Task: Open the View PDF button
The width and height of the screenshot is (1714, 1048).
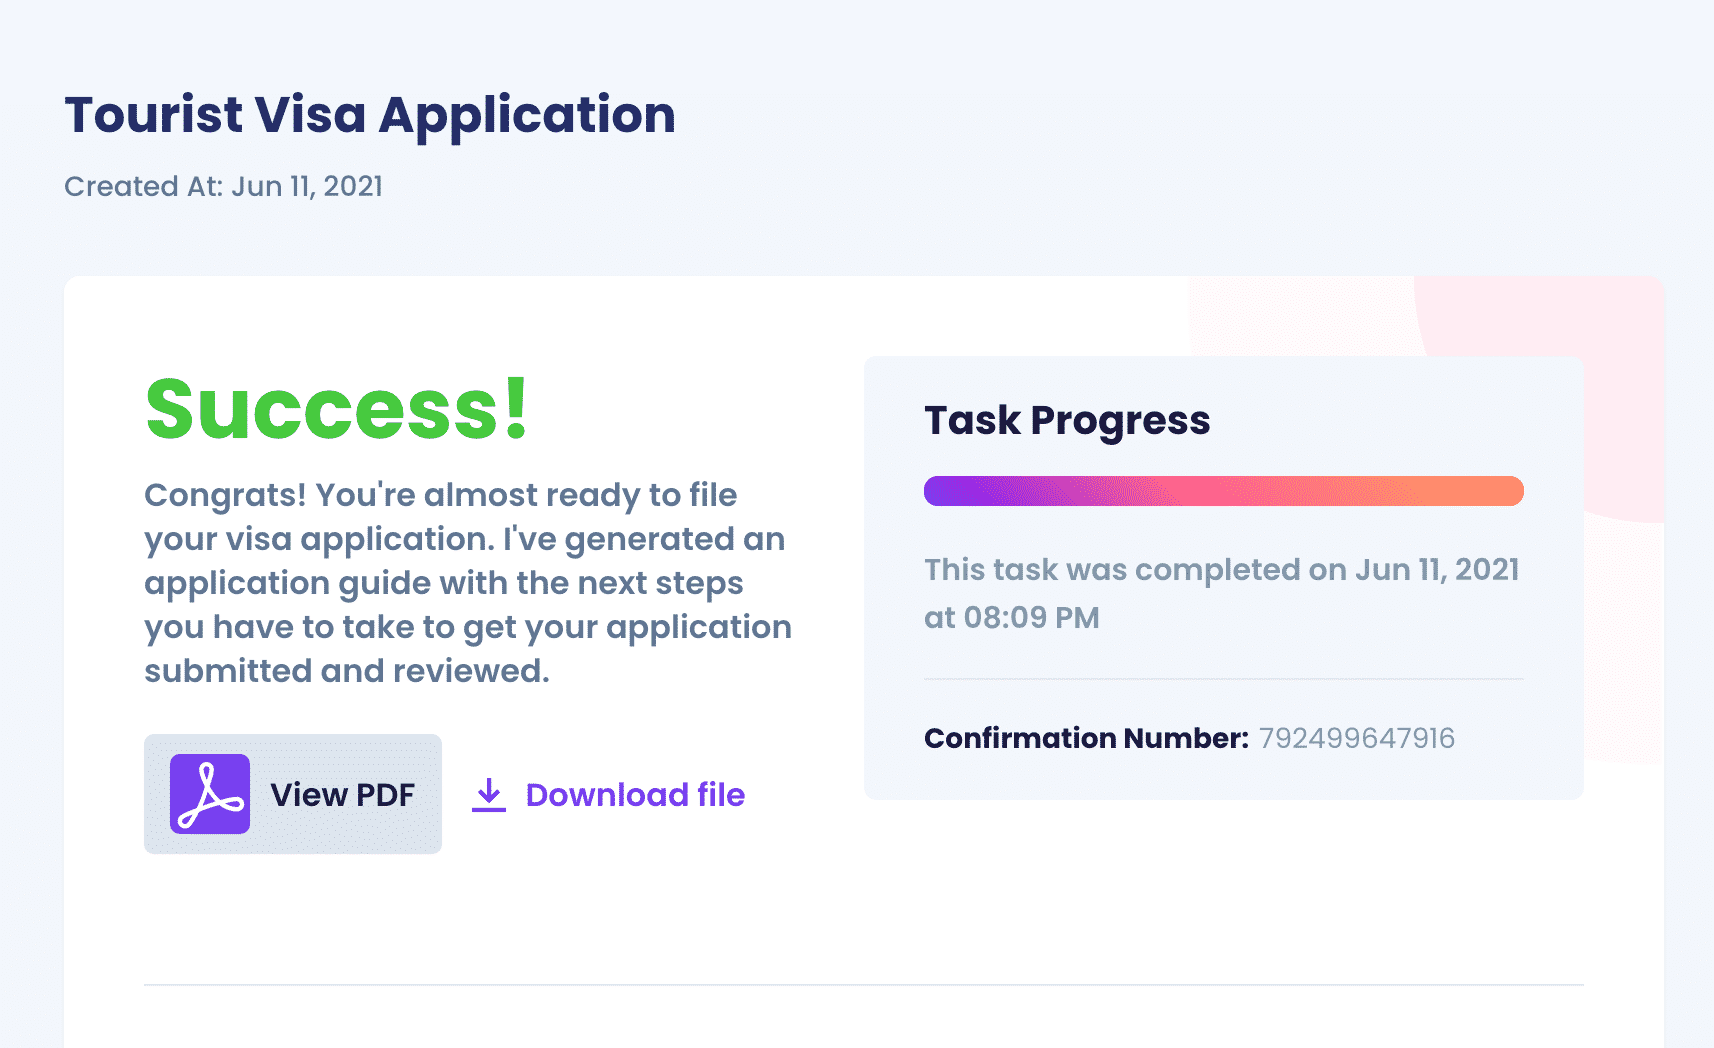Action: (293, 794)
